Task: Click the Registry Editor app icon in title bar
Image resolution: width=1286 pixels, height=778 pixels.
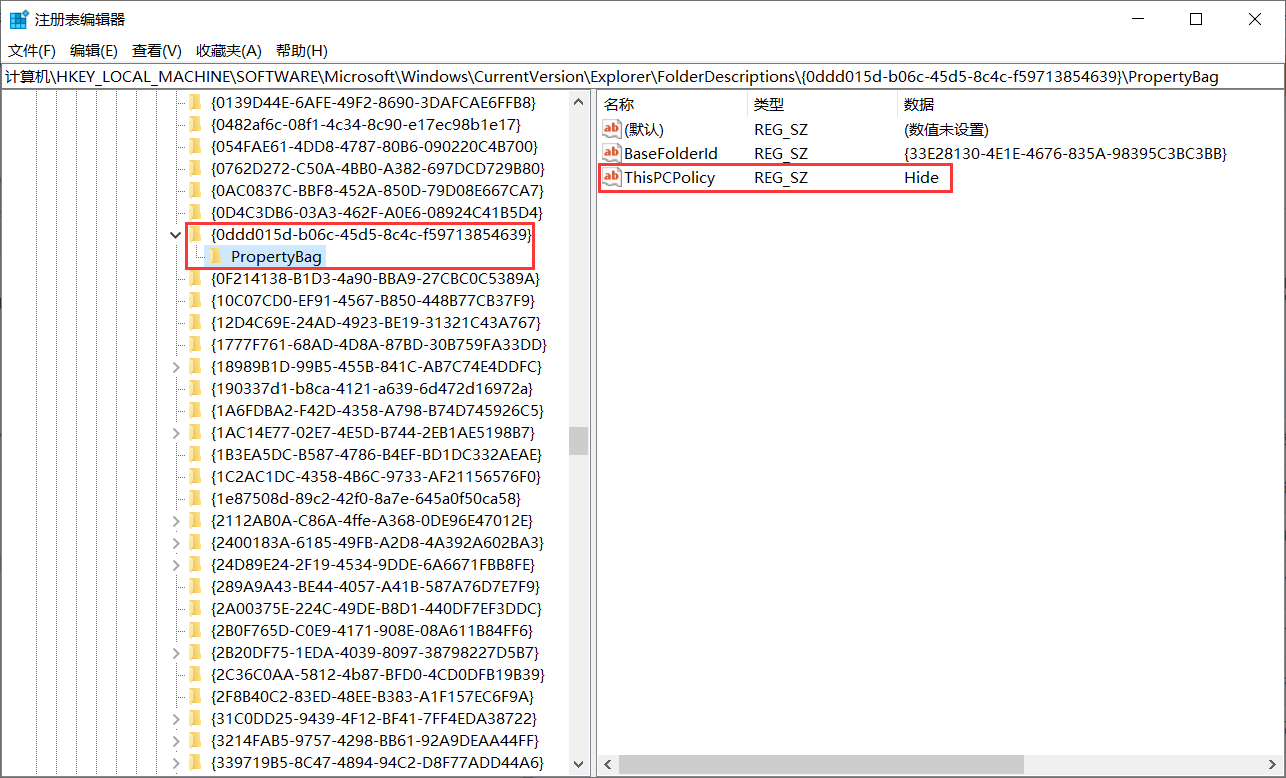Action: 19,19
